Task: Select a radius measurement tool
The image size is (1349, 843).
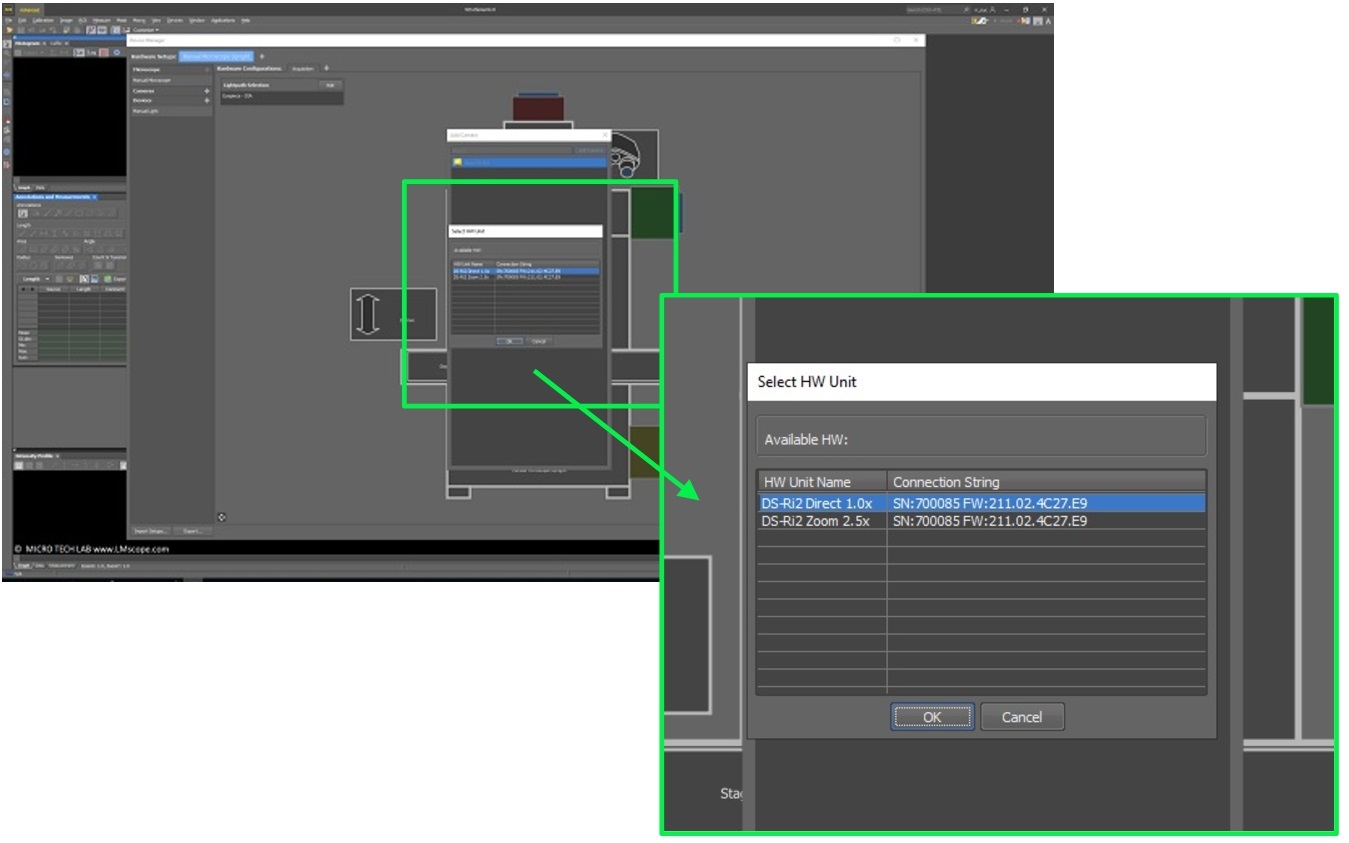Action: tap(23, 264)
